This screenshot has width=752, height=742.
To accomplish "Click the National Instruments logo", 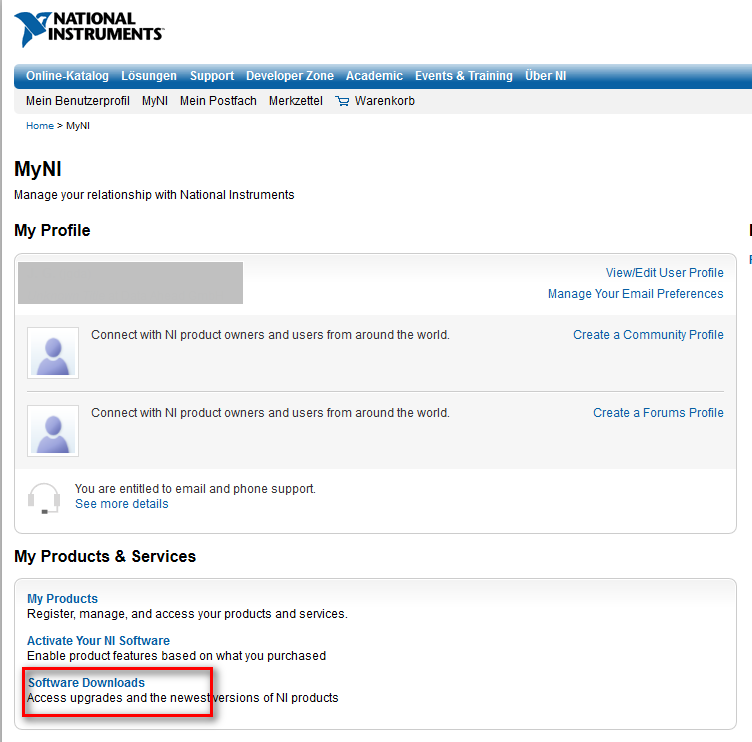I will 89,29.
